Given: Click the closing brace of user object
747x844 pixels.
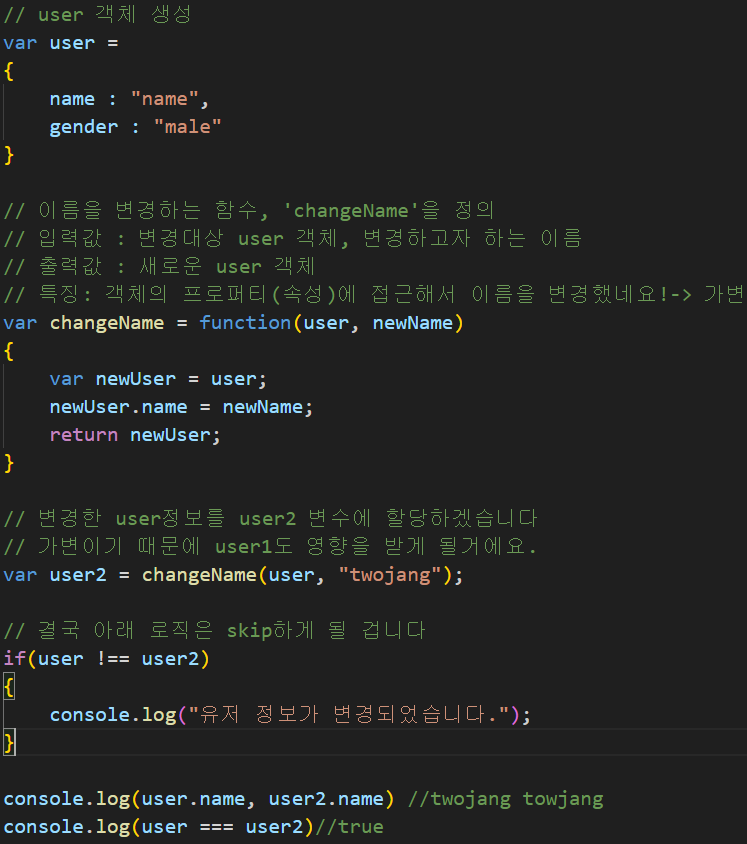Looking at the screenshot, I should click(9, 155).
